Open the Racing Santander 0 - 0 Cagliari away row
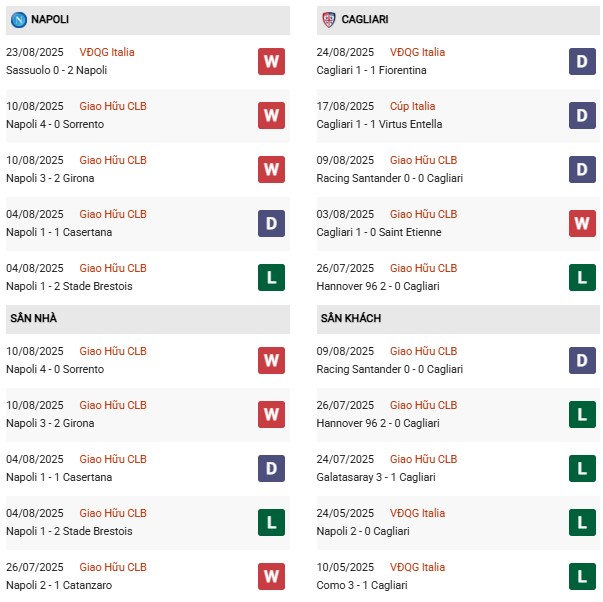 [392, 369]
